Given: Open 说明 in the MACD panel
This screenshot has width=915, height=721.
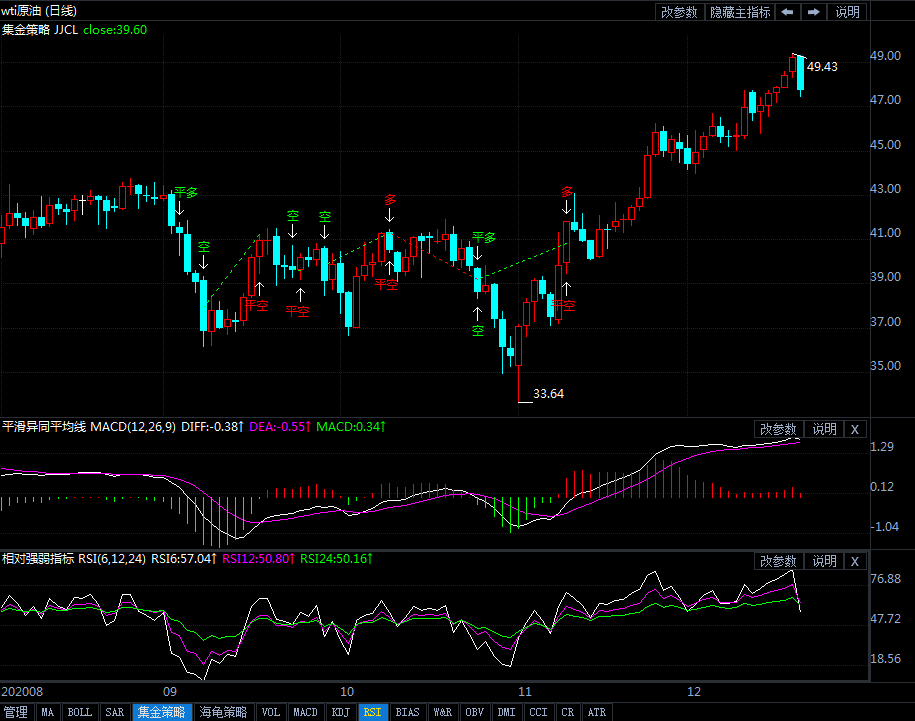Looking at the screenshot, I should (824, 429).
